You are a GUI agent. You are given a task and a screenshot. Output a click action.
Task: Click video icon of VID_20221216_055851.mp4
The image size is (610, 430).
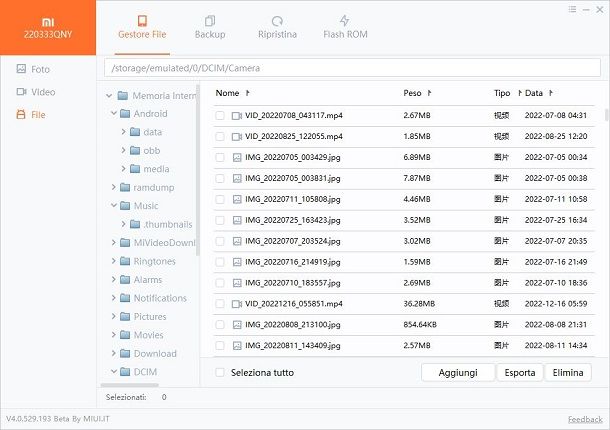click(237, 304)
